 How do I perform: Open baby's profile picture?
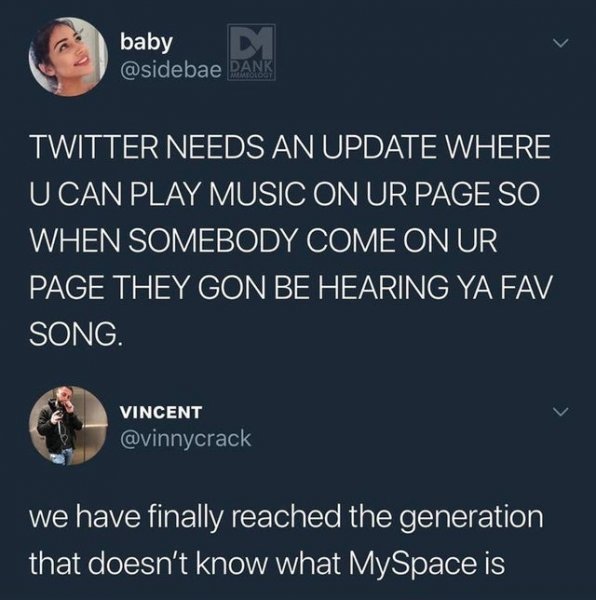tap(68, 57)
